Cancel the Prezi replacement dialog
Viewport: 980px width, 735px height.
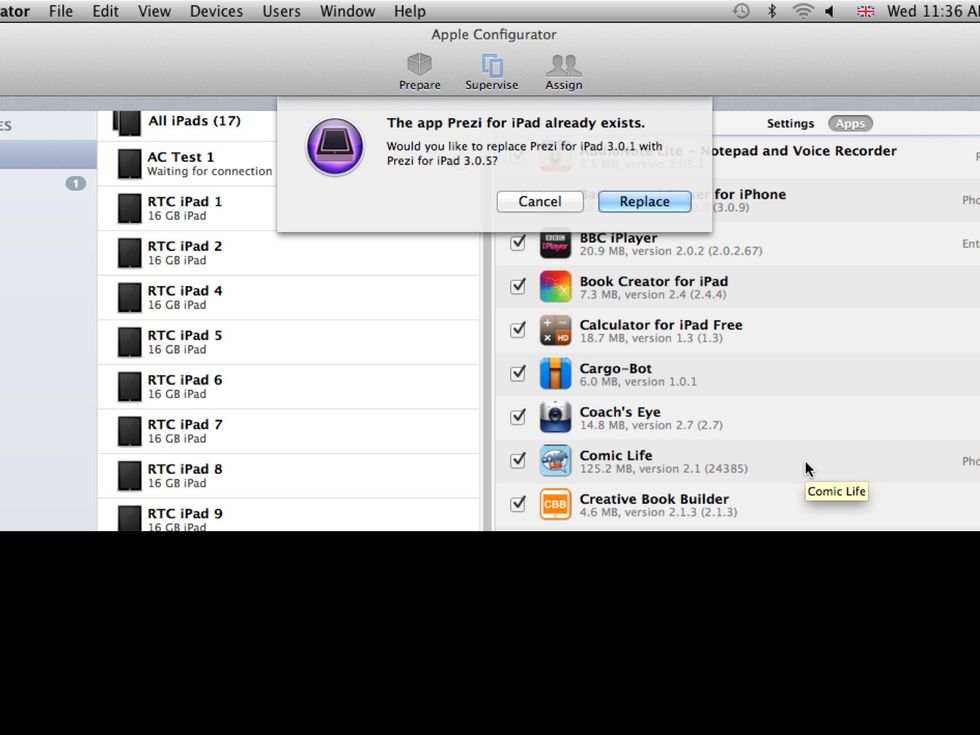click(539, 201)
